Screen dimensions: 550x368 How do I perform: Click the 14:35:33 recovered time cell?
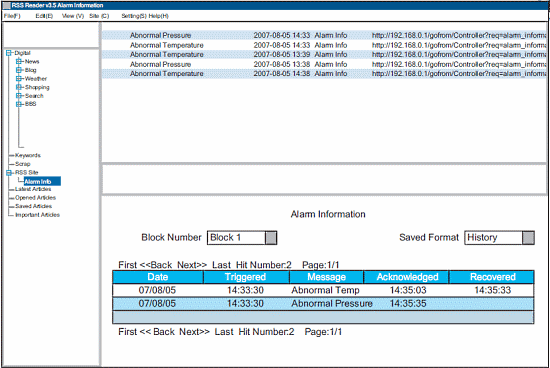click(x=492, y=290)
